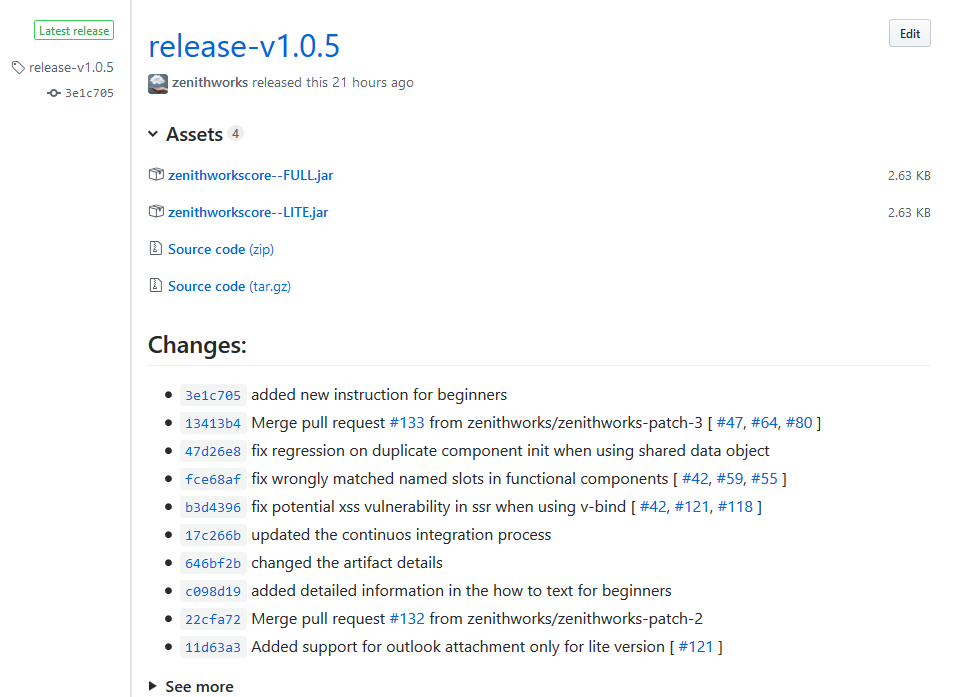This screenshot has height=697, width=962.
Task: Open commit fce68af about named slots fix
Action: tap(212, 478)
